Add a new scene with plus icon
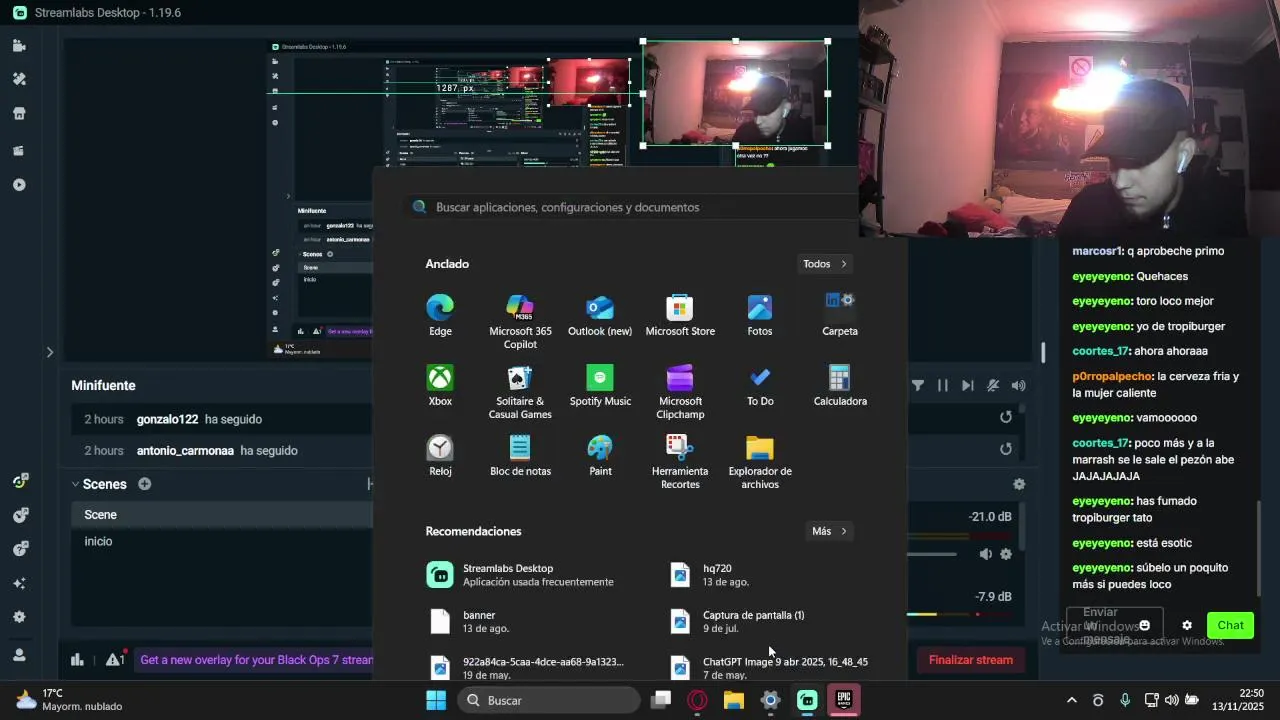1280x720 pixels. [144, 484]
